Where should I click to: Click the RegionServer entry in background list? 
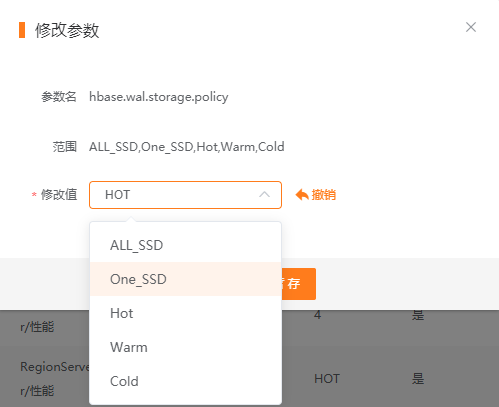55,367
